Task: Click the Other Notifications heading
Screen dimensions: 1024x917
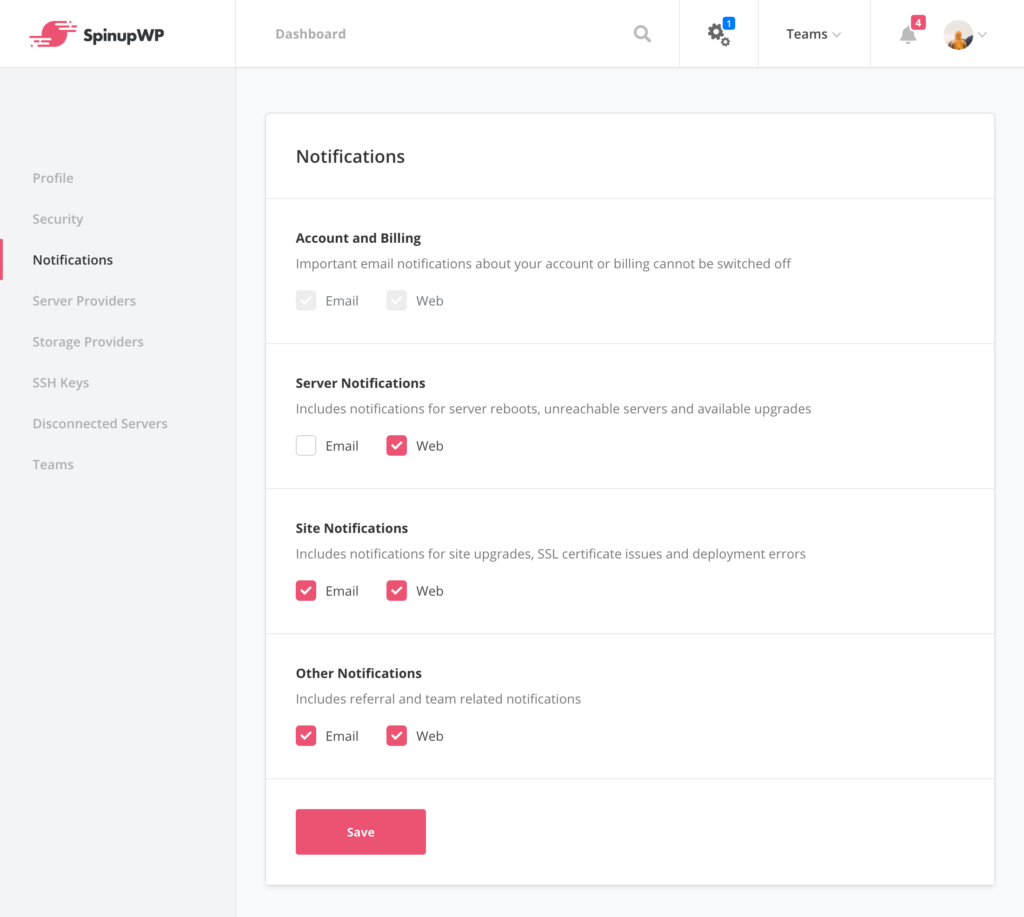Action: point(359,673)
